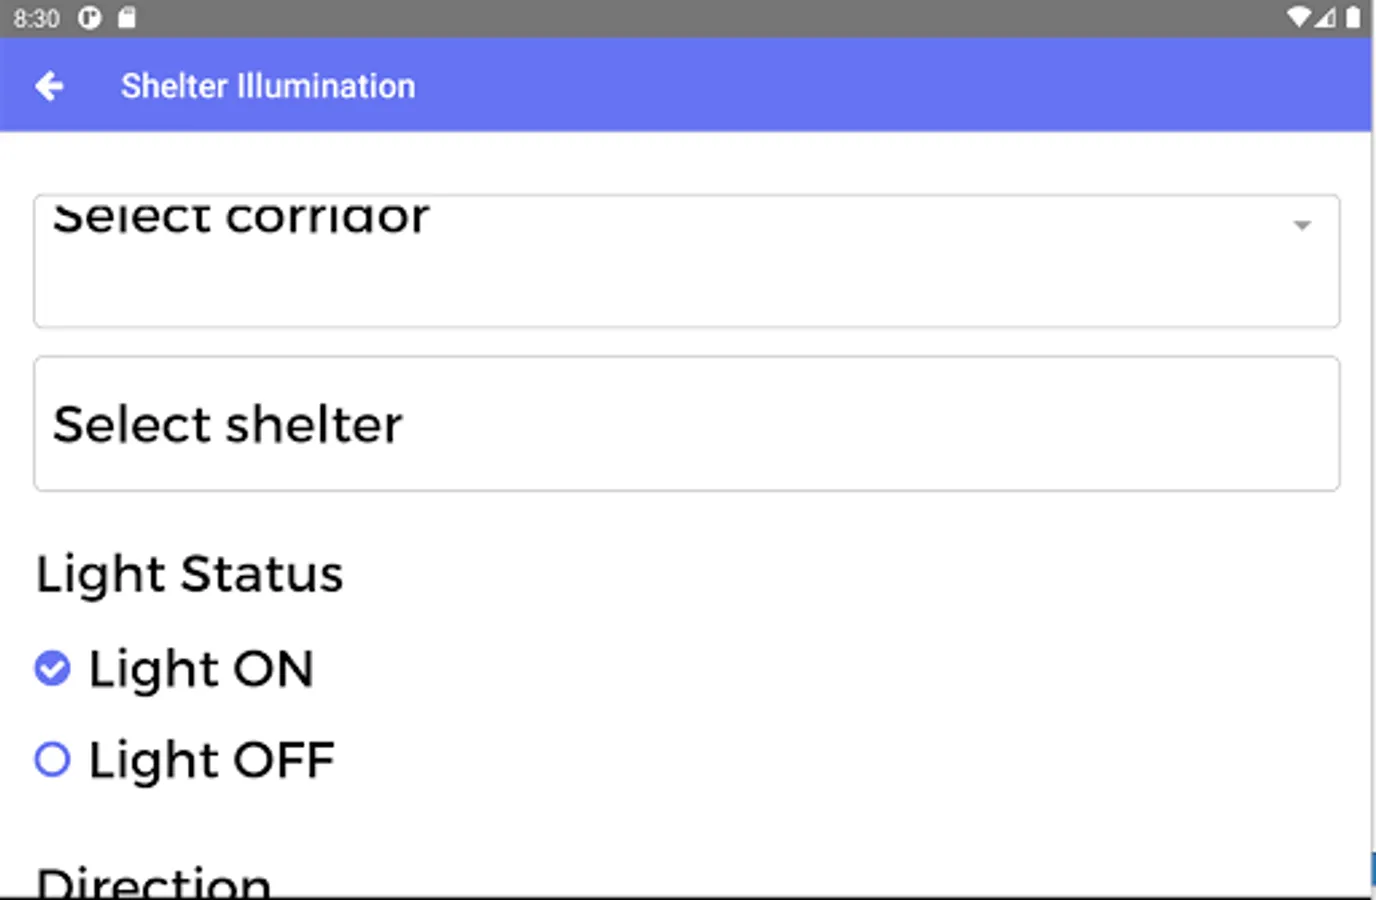
Task: Open the Select shelter field
Action: tap(686, 424)
